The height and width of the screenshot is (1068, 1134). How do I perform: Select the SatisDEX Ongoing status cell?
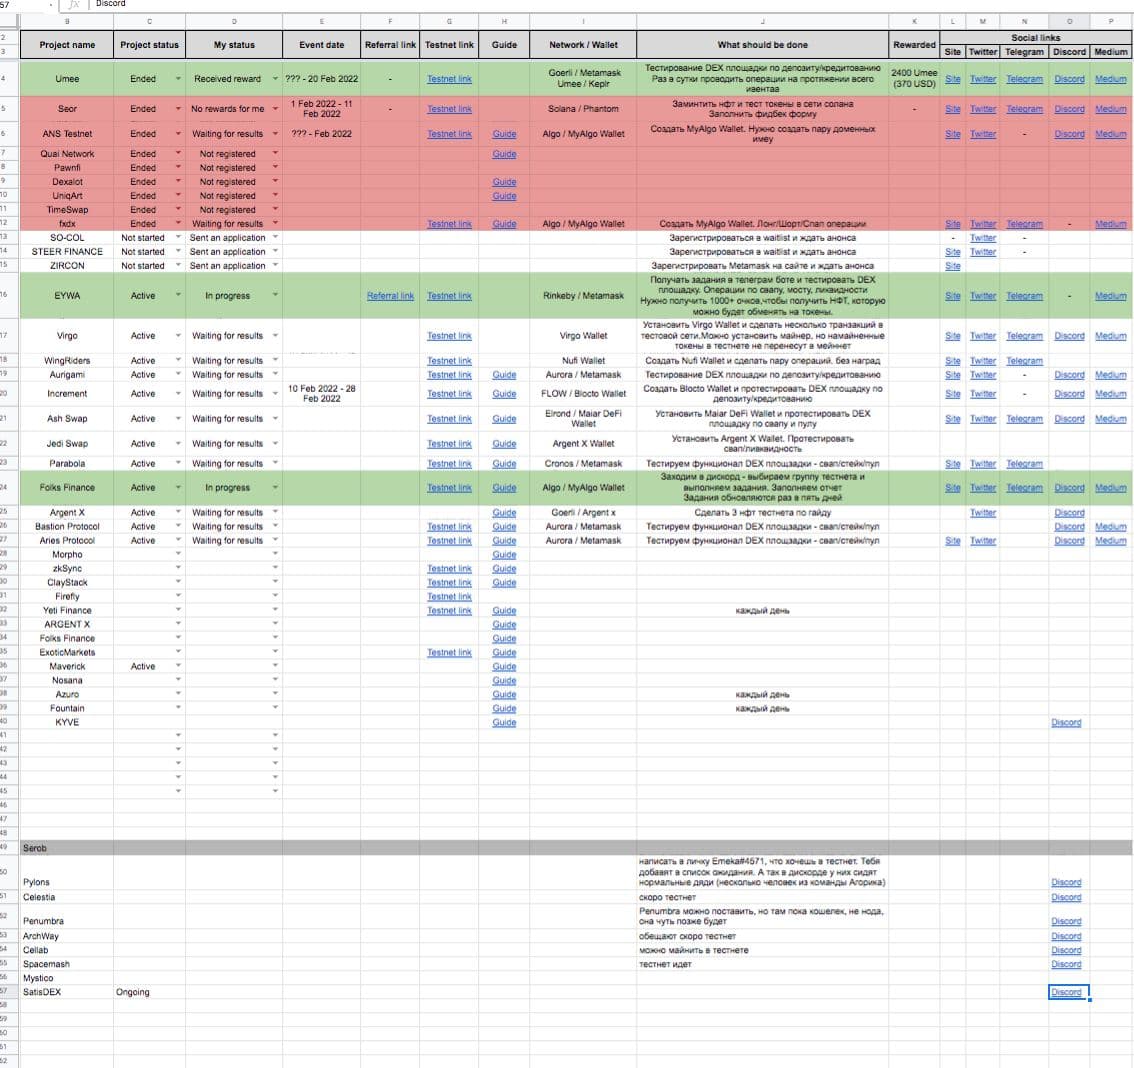[x=149, y=992]
